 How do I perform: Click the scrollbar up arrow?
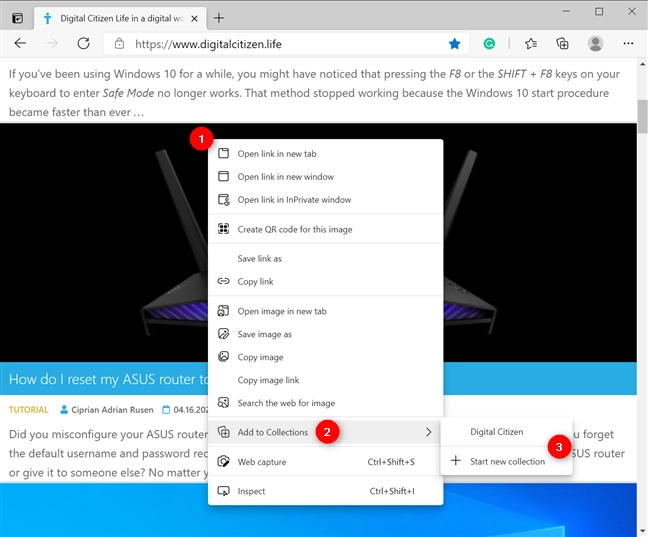pos(642,64)
